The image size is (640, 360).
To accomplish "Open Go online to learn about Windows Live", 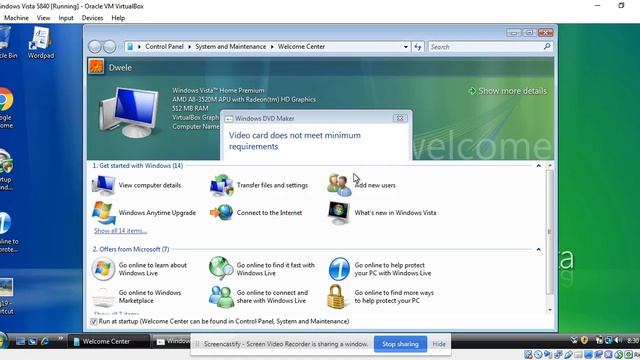I will coord(139,269).
